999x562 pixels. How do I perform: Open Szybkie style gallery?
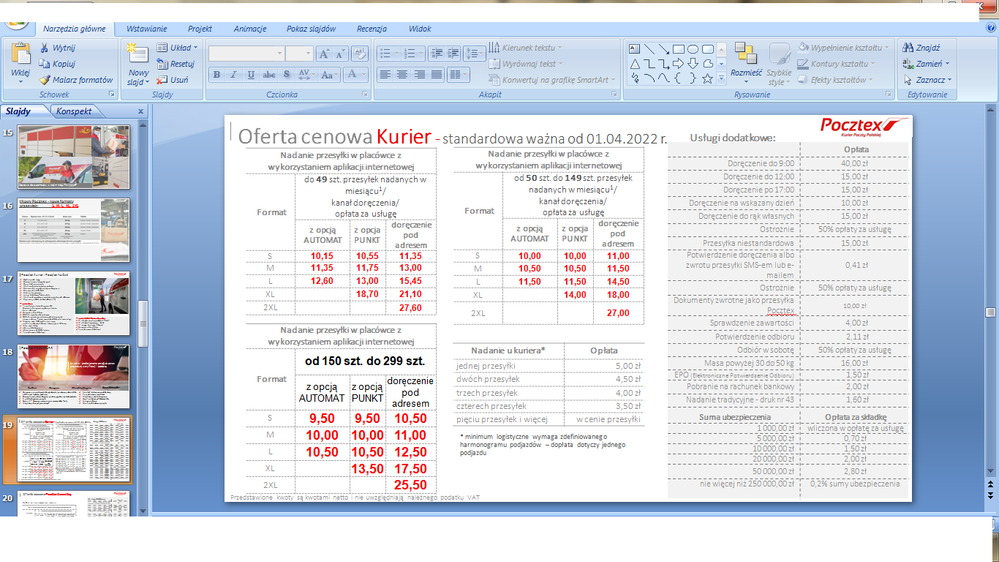click(779, 65)
